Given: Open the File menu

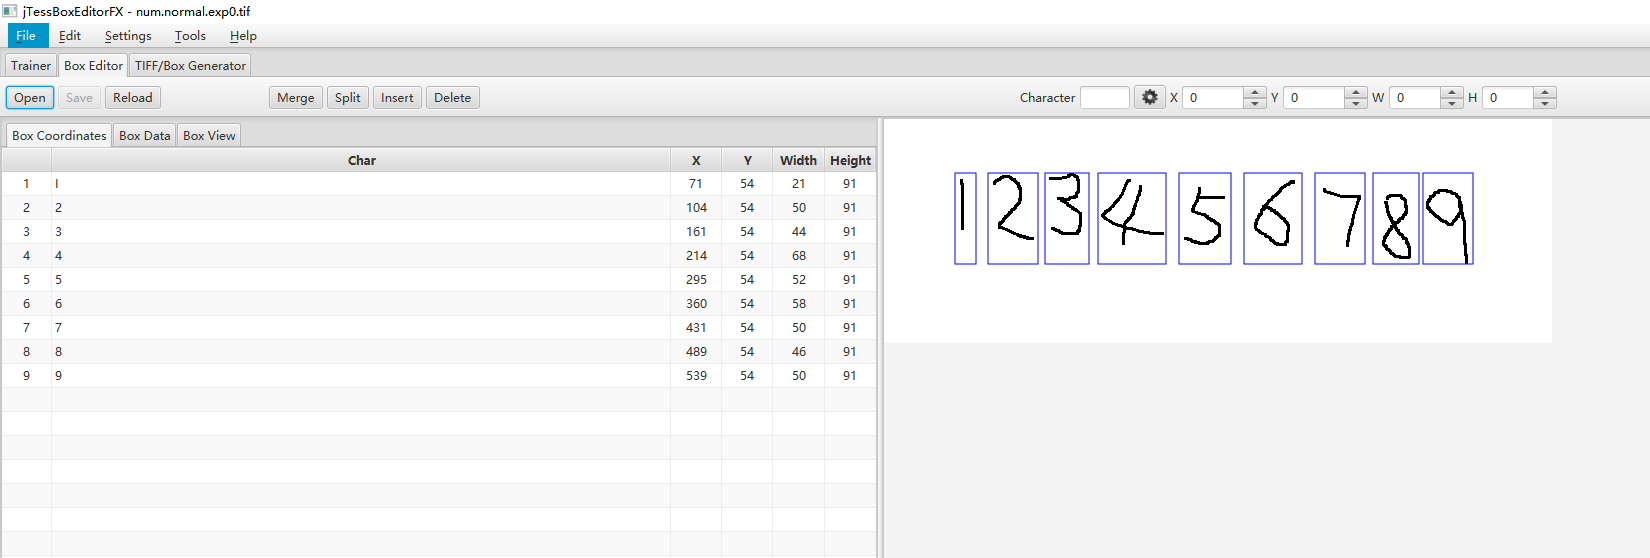Looking at the screenshot, I should [26, 36].
